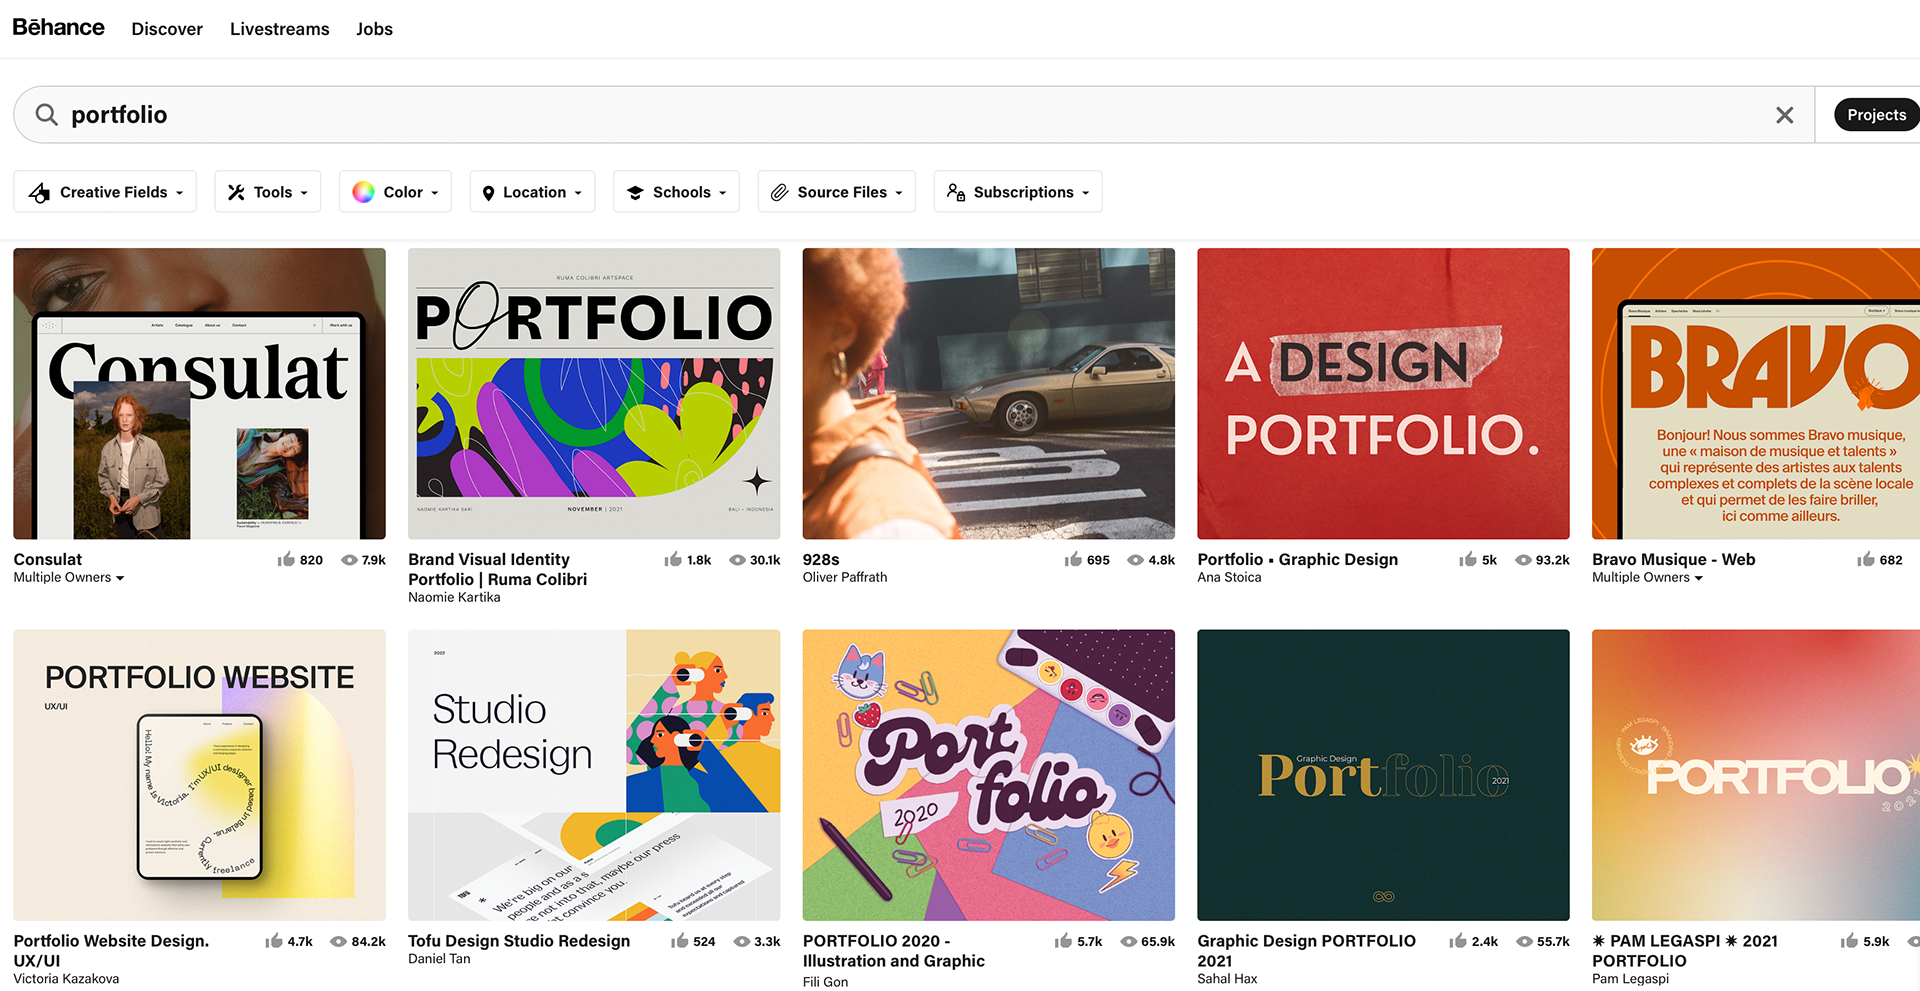The image size is (1920, 991).
Task: Open the Subscriptions filter dropdown
Action: point(1018,192)
